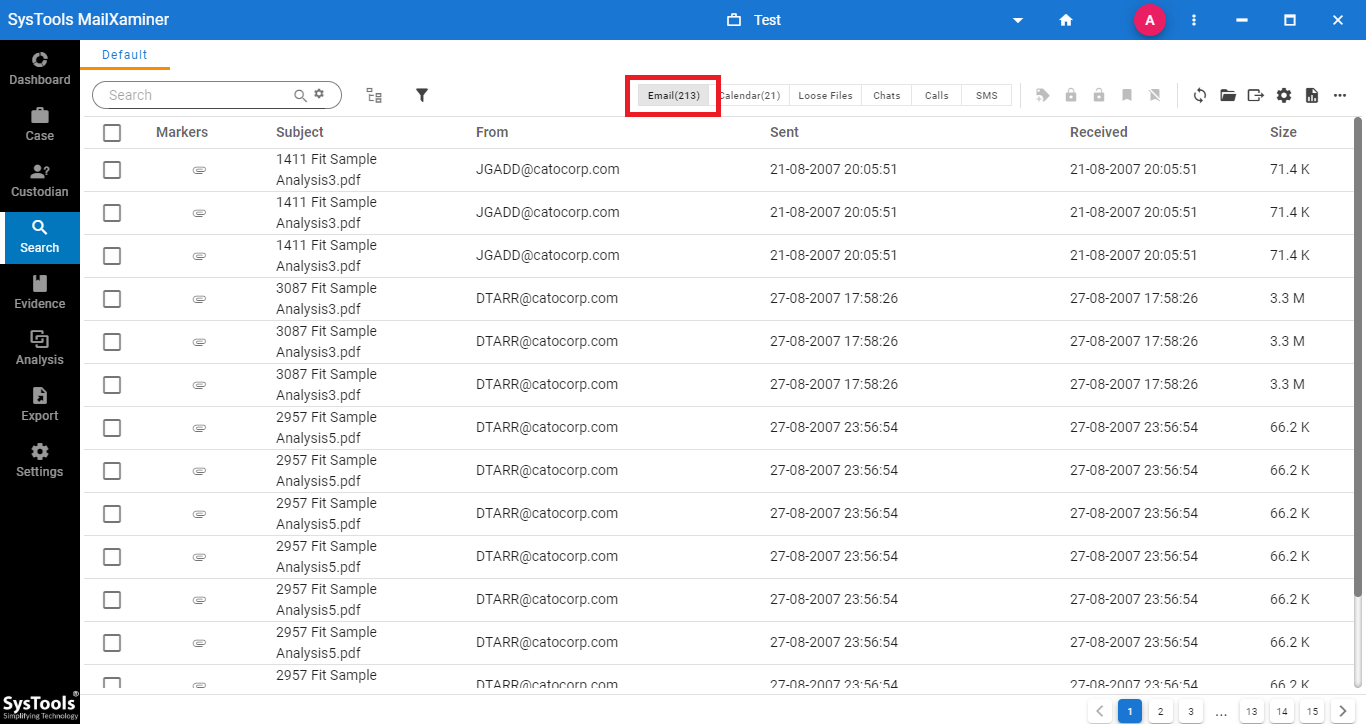Check the first 2957 Fit Sample Analysis5.pdf row

pos(112,428)
